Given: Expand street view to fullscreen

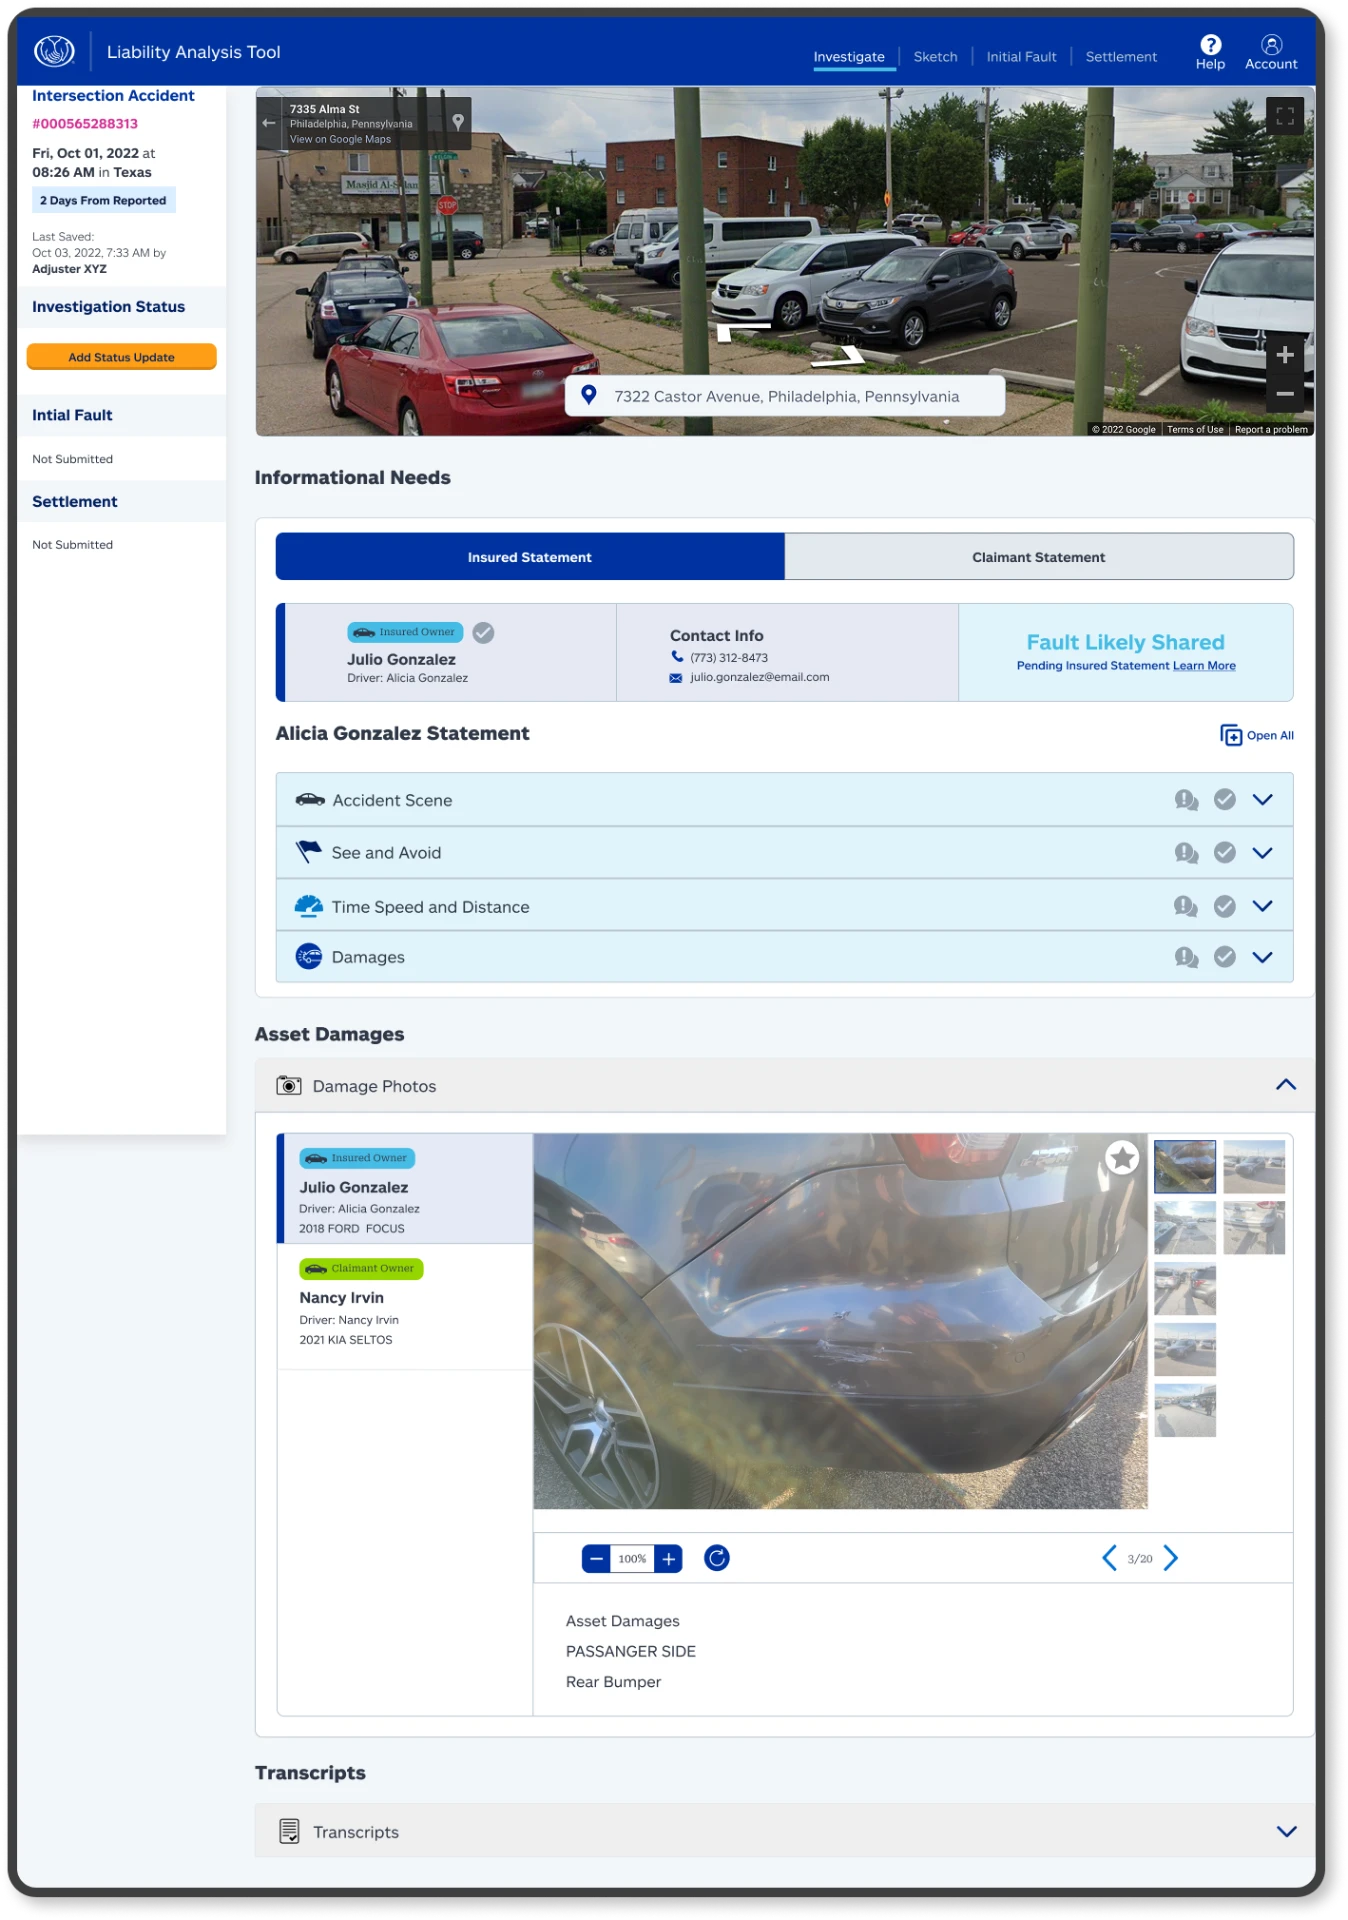Looking at the screenshot, I should tap(1285, 116).
